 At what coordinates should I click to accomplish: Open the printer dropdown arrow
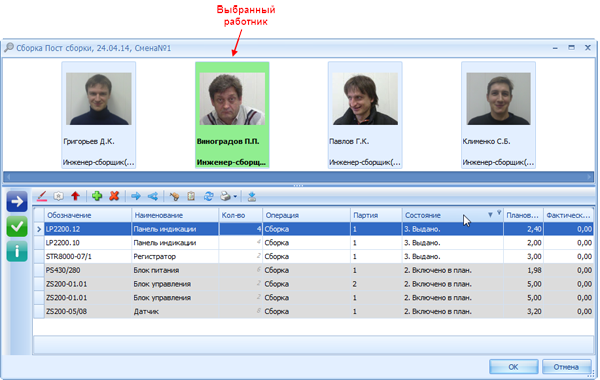pyautogui.click(x=235, y=197)
